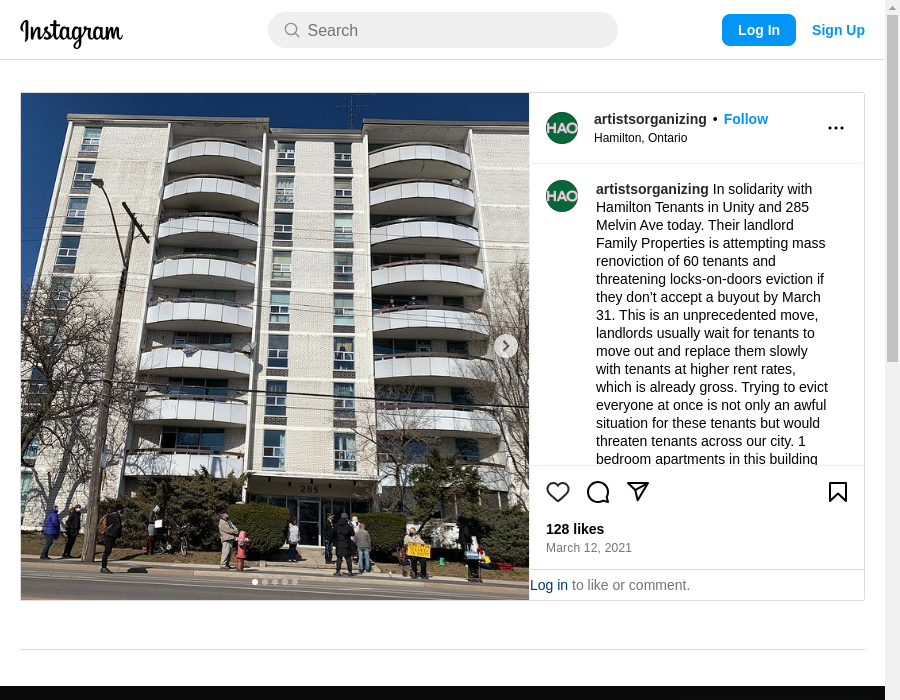Focus the Search input field
Image resolution: width=900 pixels, height=700 pixels.
click(x=443, y=30)
